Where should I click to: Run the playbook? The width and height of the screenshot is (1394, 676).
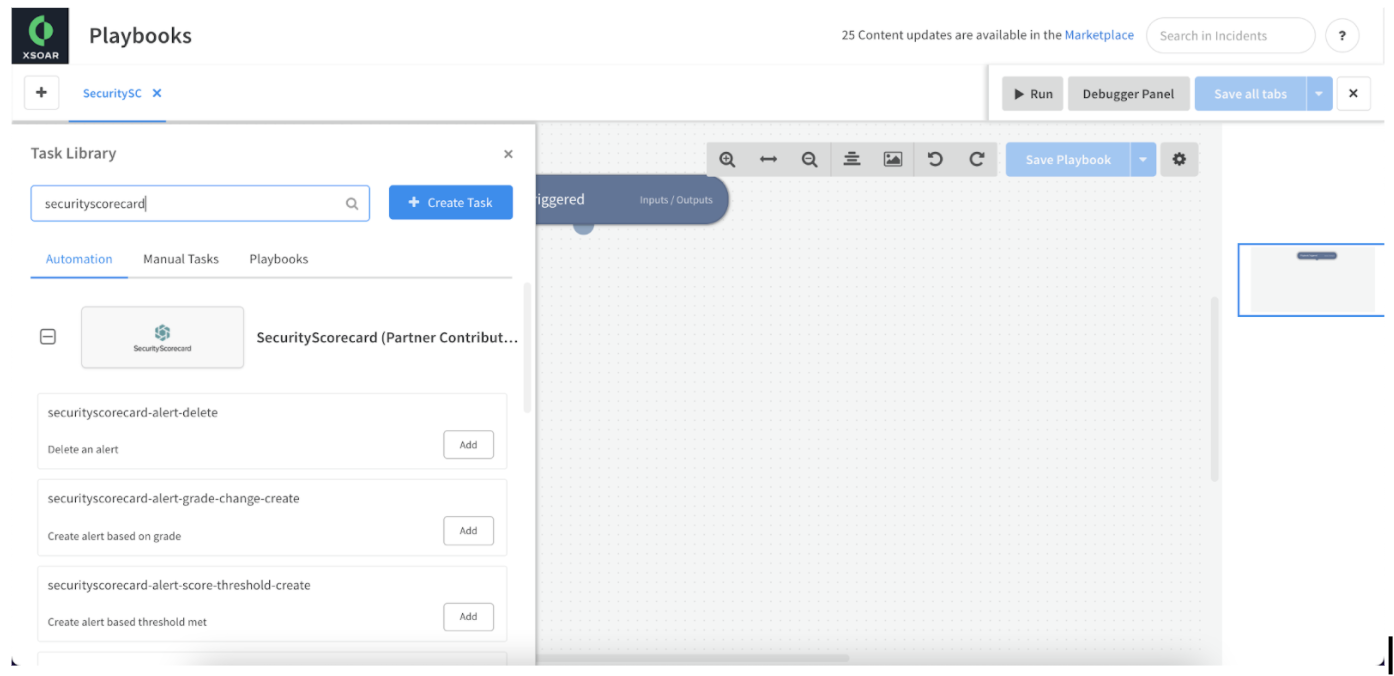pos(1033,93)
